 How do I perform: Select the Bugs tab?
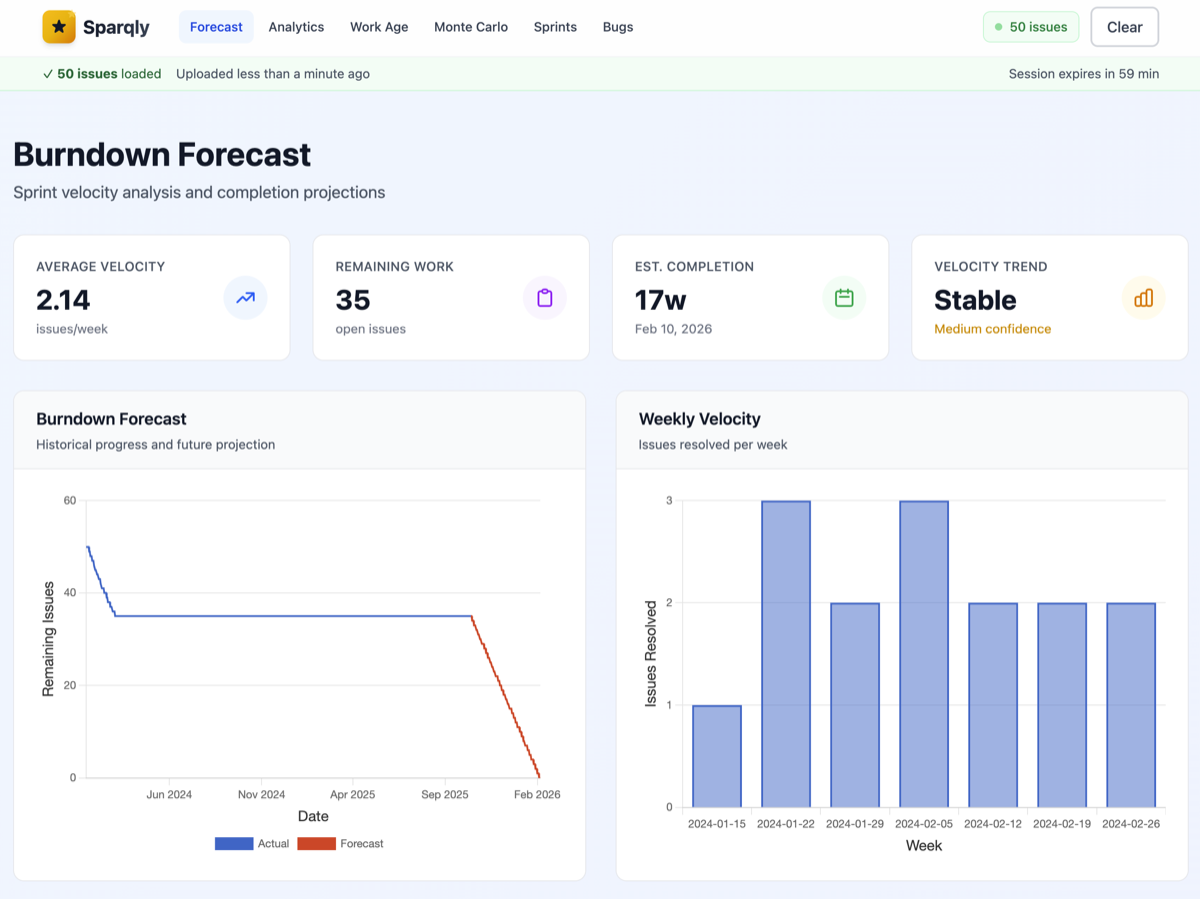(618, 27)
